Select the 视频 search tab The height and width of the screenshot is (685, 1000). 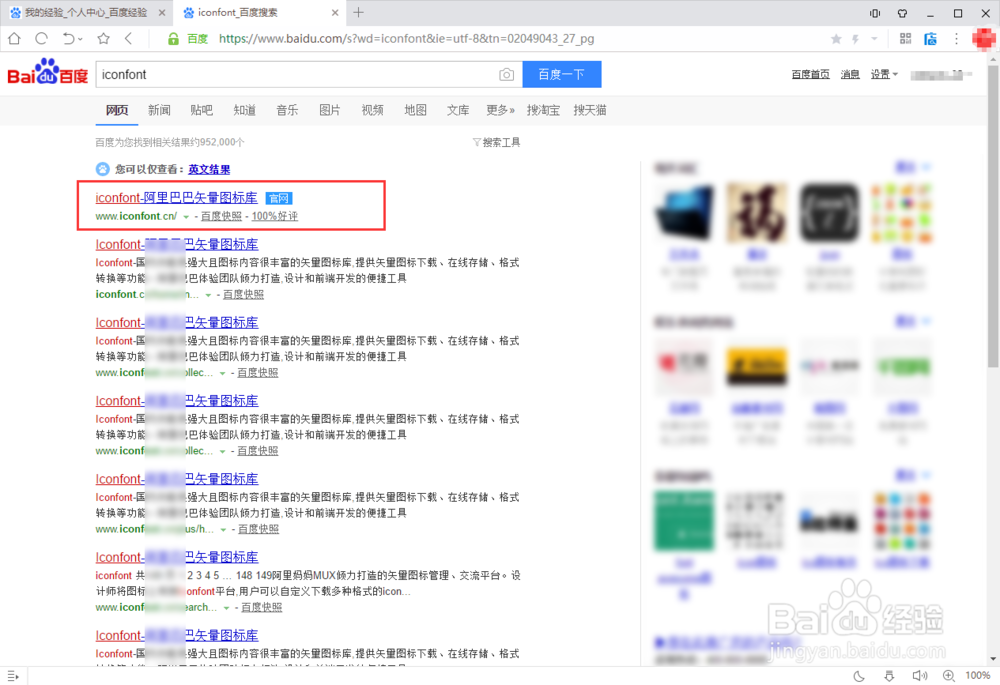click(x=372, y=110)
